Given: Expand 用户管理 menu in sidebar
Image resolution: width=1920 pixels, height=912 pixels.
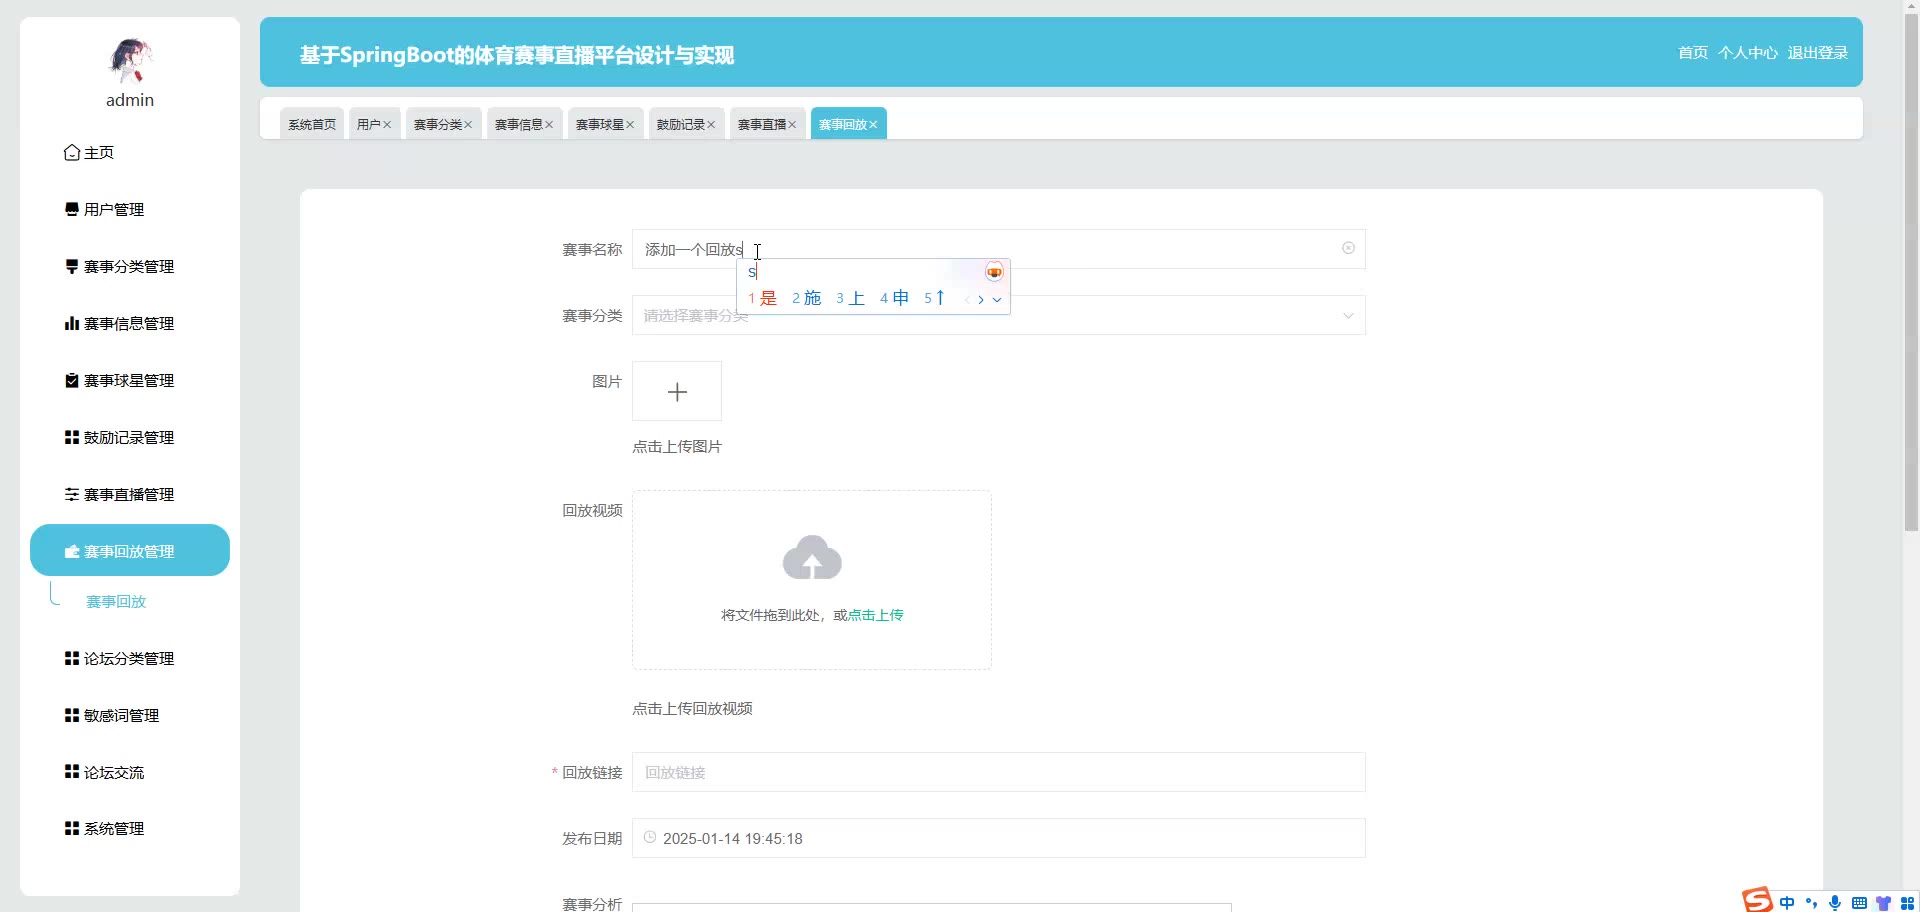Looking at the screenshot, I should 114,210.
